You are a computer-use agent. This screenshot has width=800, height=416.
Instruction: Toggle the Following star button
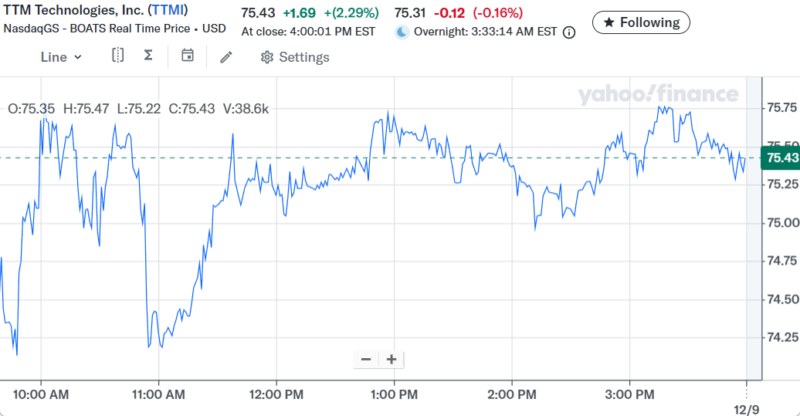tap(640, 22)
